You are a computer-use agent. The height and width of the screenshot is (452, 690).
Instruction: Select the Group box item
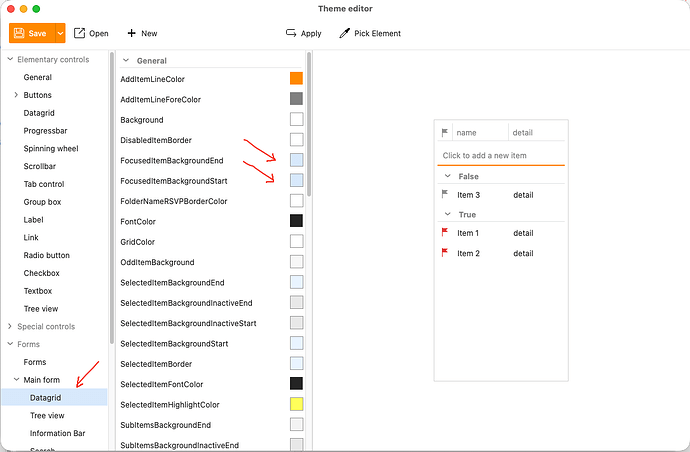point(42,202)
